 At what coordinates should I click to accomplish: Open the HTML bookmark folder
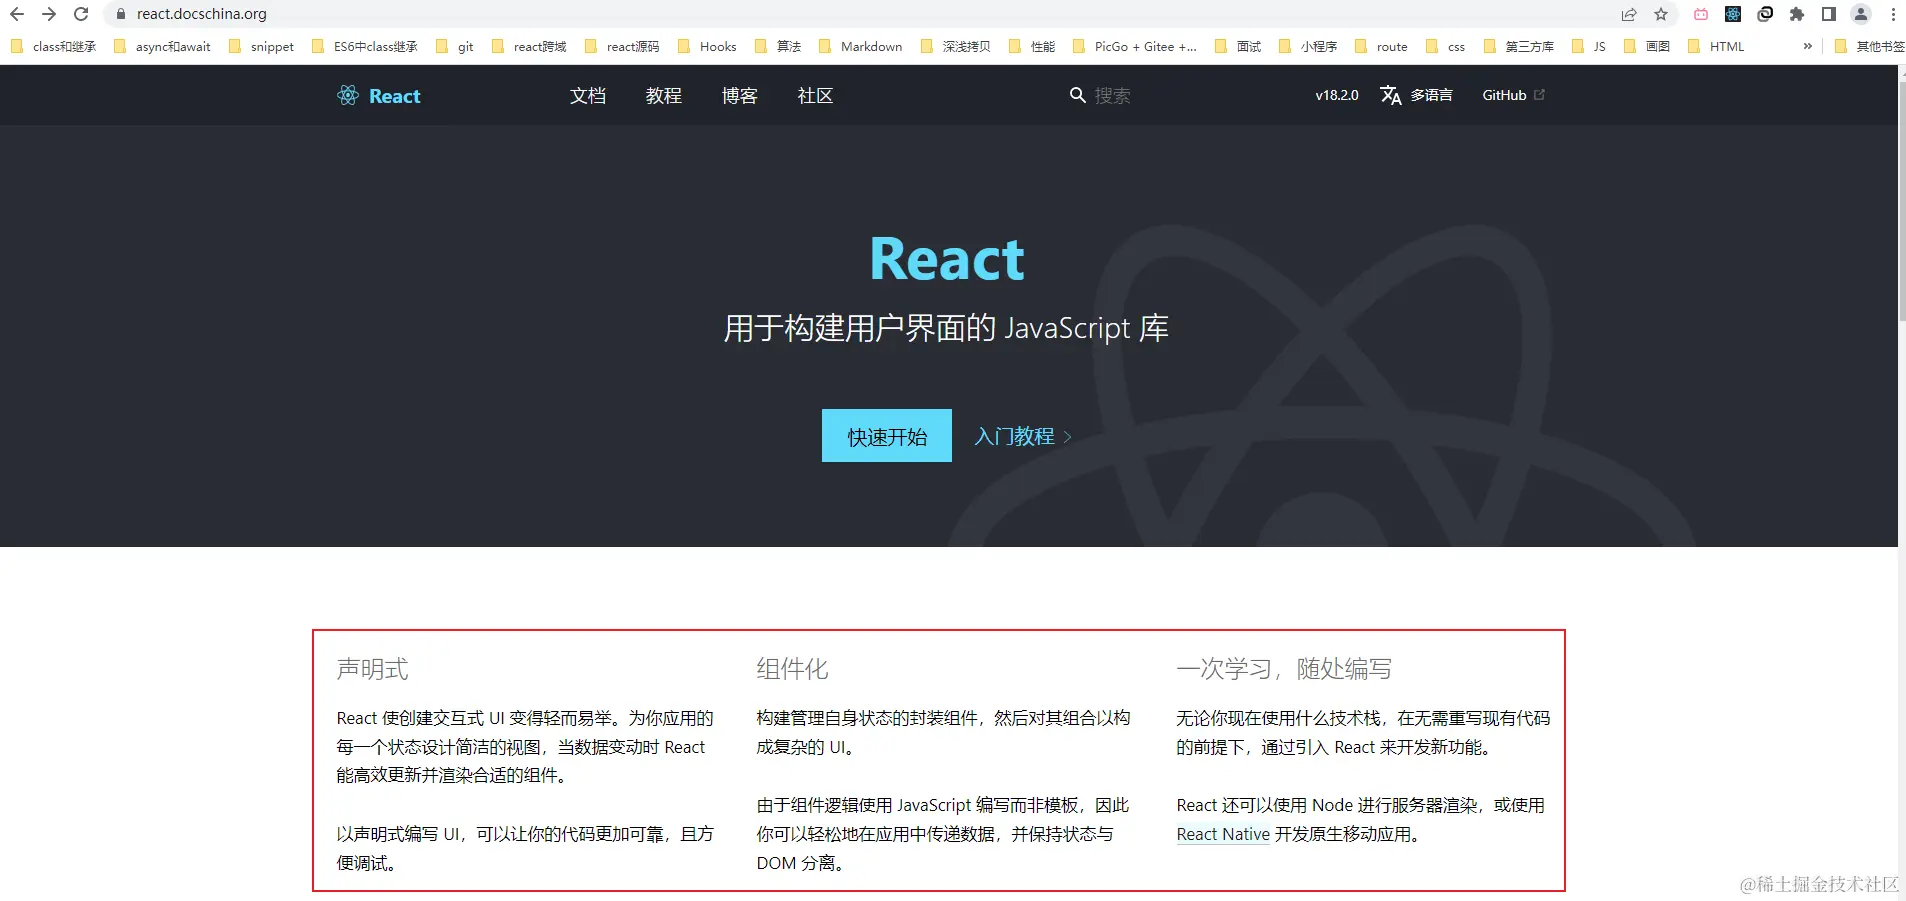point(1716,46)
